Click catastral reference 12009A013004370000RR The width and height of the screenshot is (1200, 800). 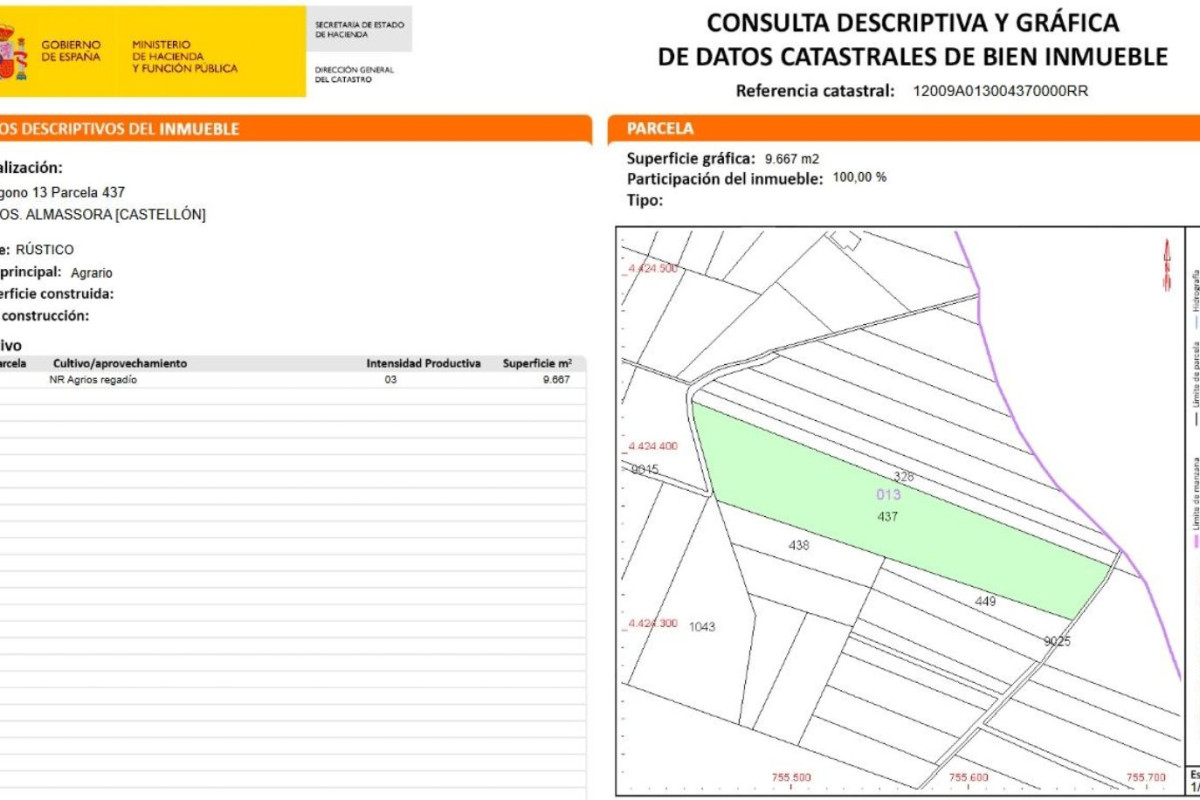1000,91
